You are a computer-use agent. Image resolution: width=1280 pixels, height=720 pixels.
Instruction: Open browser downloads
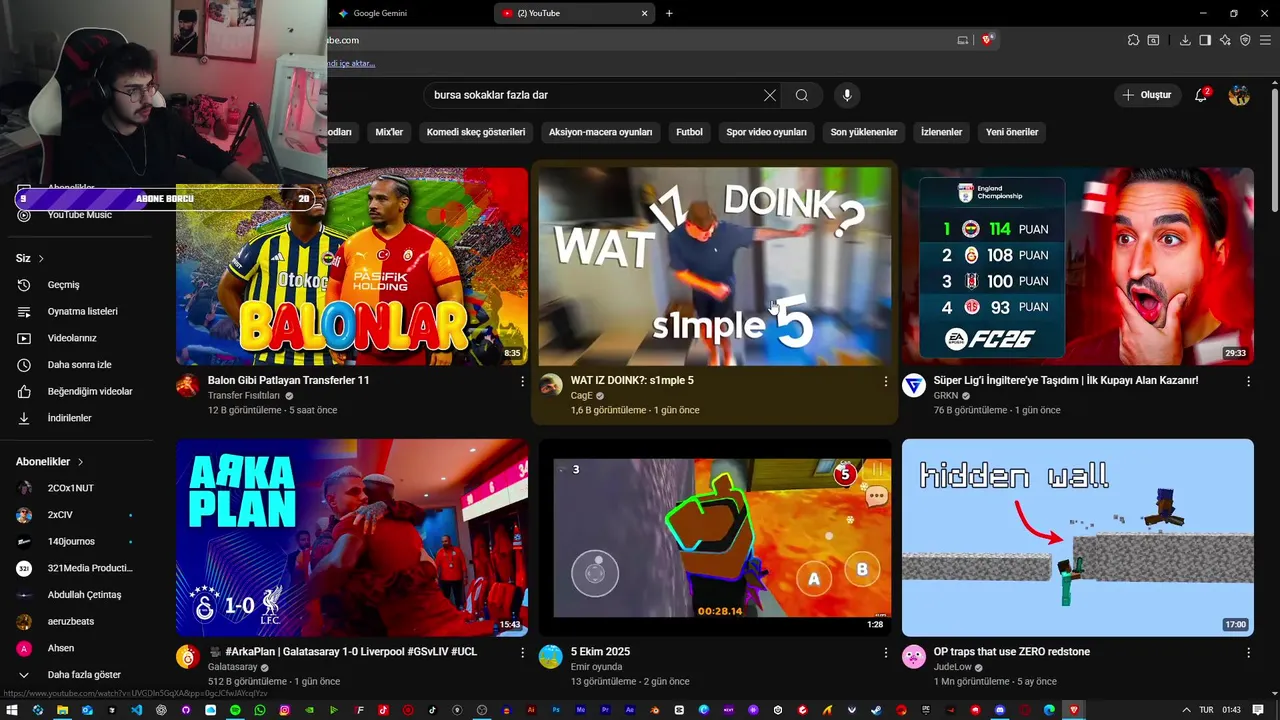tap(1185, 40)
